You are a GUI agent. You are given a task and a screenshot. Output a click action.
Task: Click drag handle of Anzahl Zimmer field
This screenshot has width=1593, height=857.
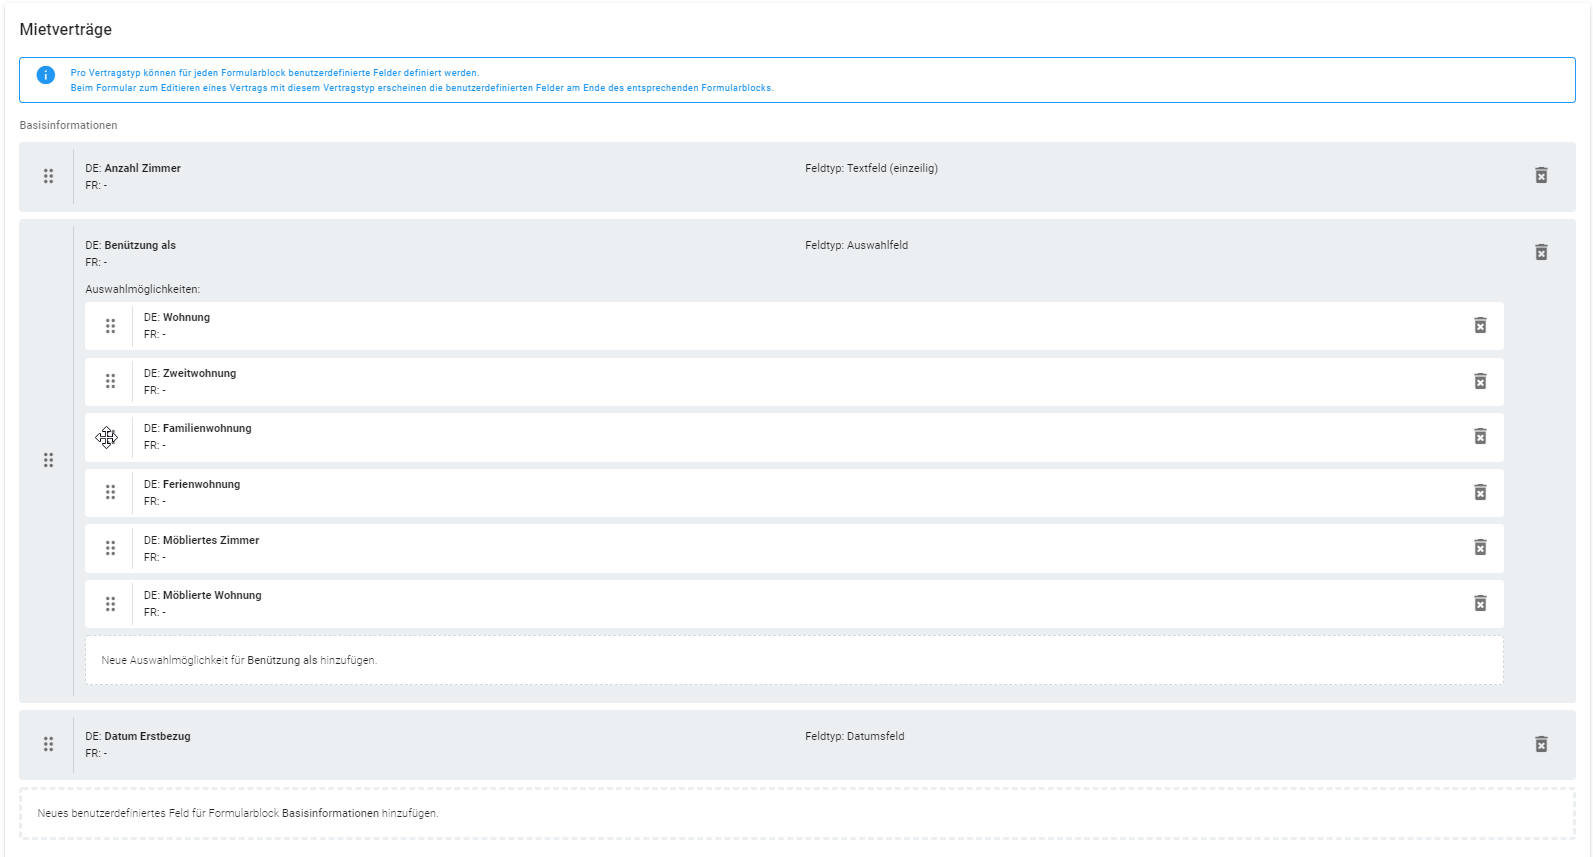click(48, 176)
